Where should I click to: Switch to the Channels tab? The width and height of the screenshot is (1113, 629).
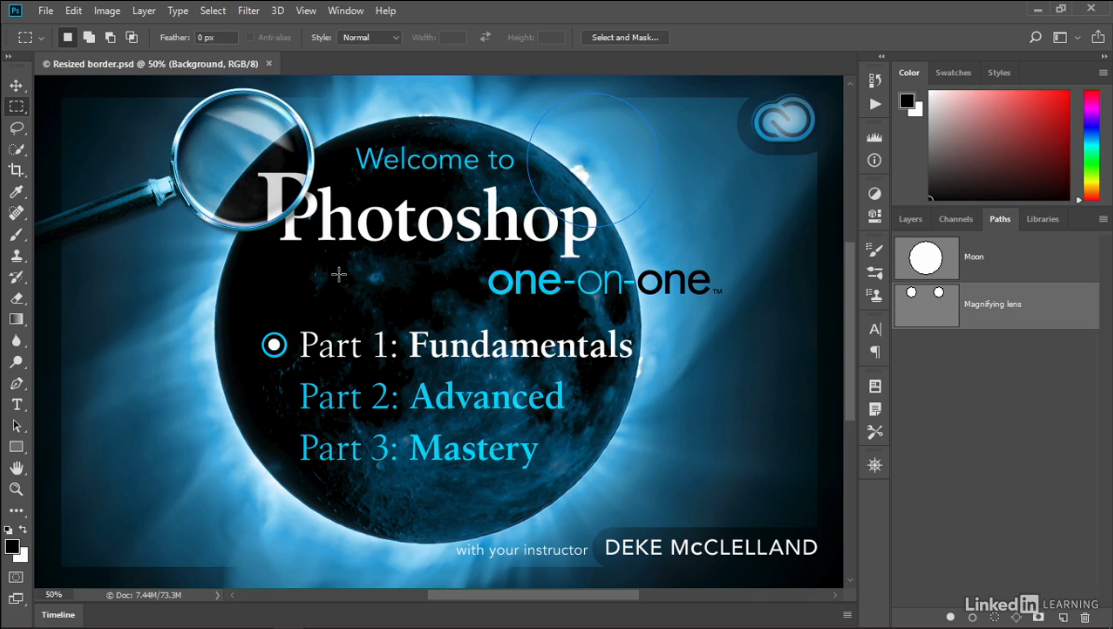pos(955,219)
